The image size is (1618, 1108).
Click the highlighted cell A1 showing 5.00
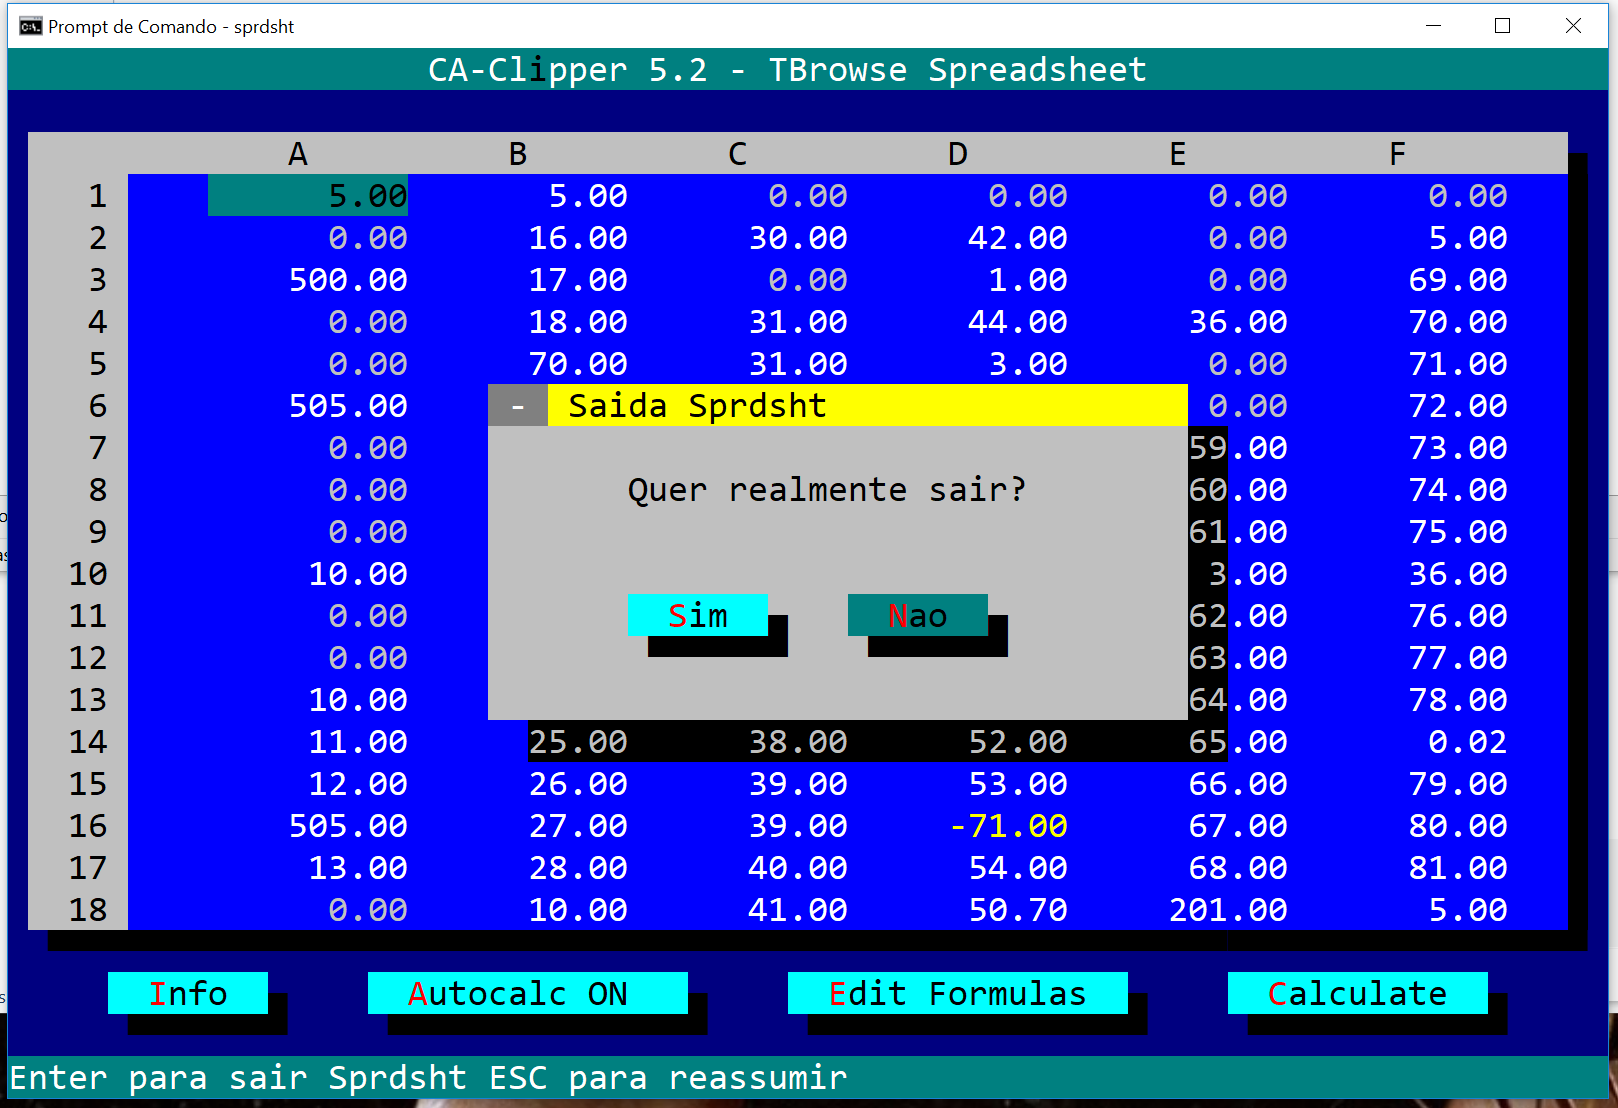tap(308, 195)
